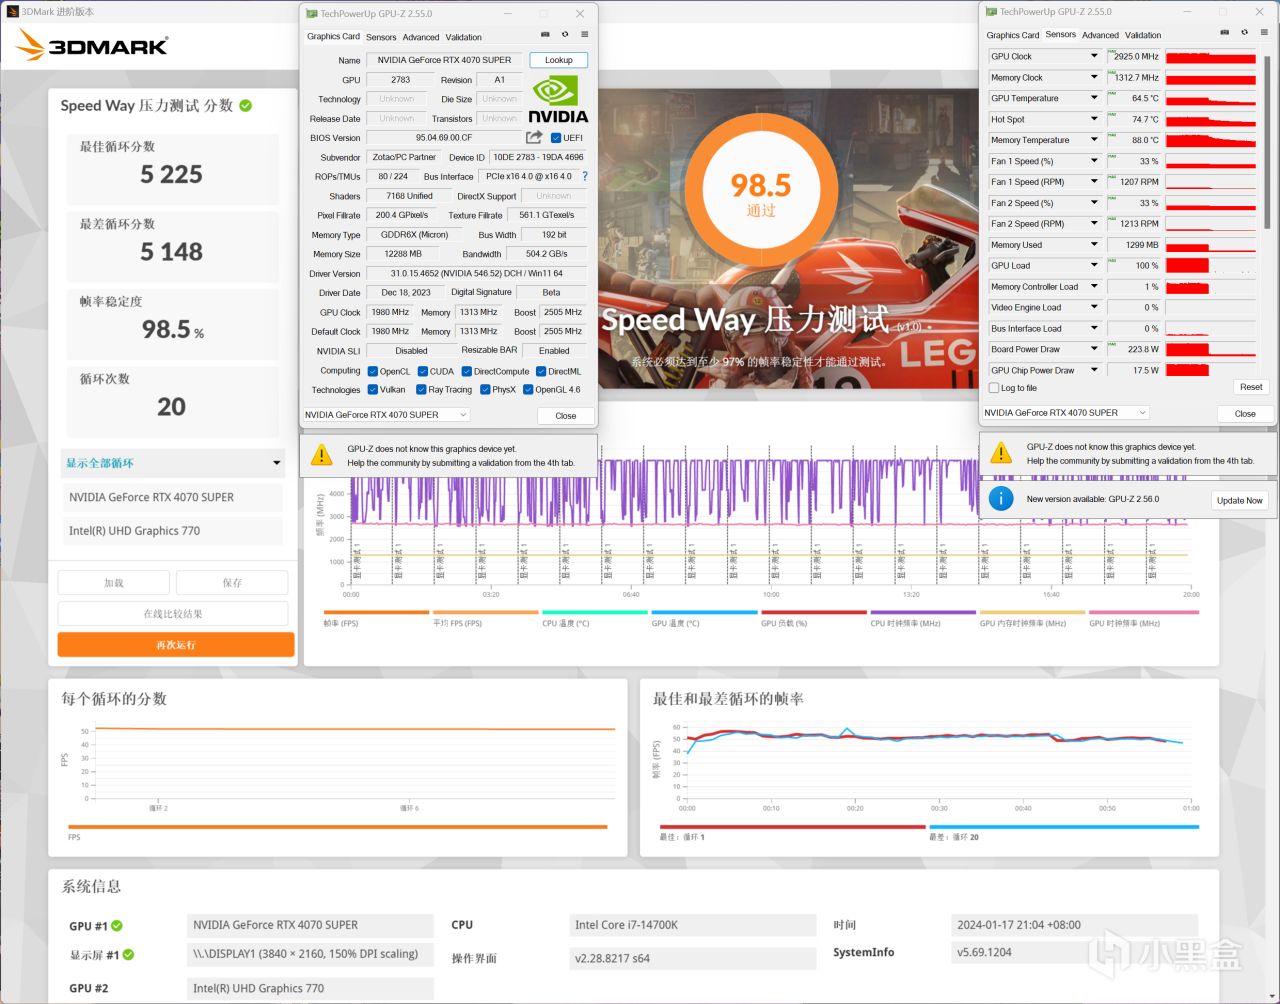The width and height of the screenshot is (1280, 1004).
Task: Enable the Log to file checkbox
Action: point(993,388)
